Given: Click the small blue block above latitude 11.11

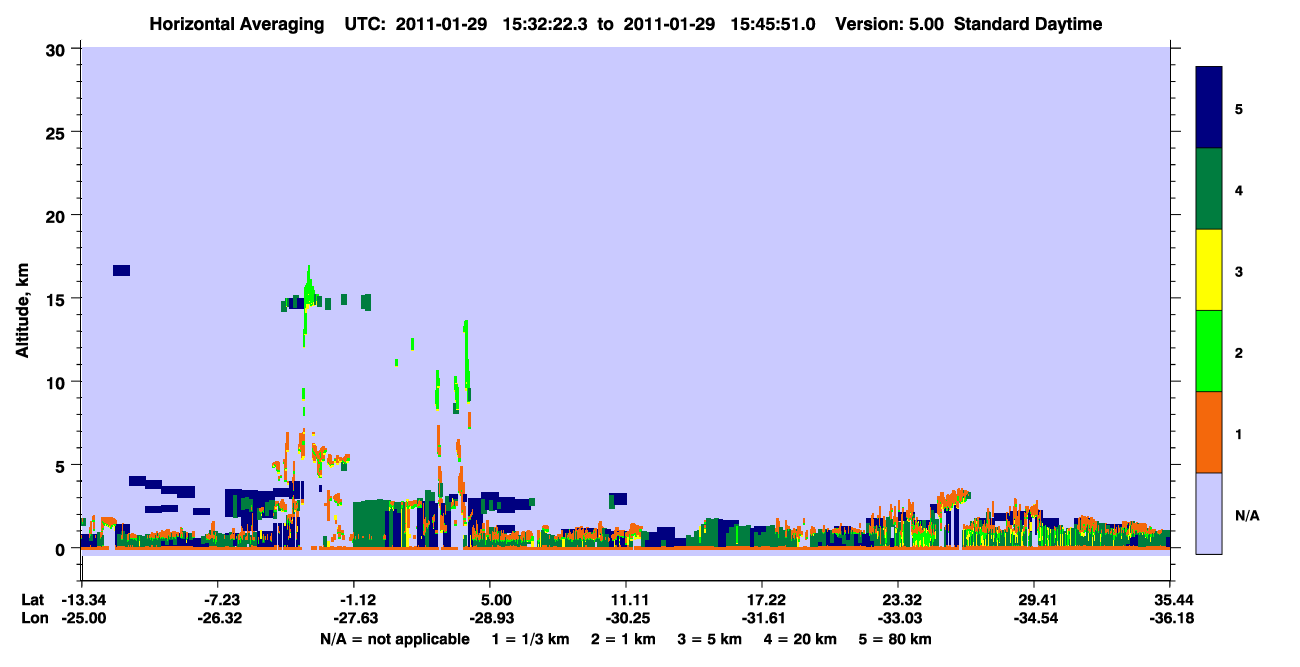Looking at the screenshot, I should tap(619, 499).
